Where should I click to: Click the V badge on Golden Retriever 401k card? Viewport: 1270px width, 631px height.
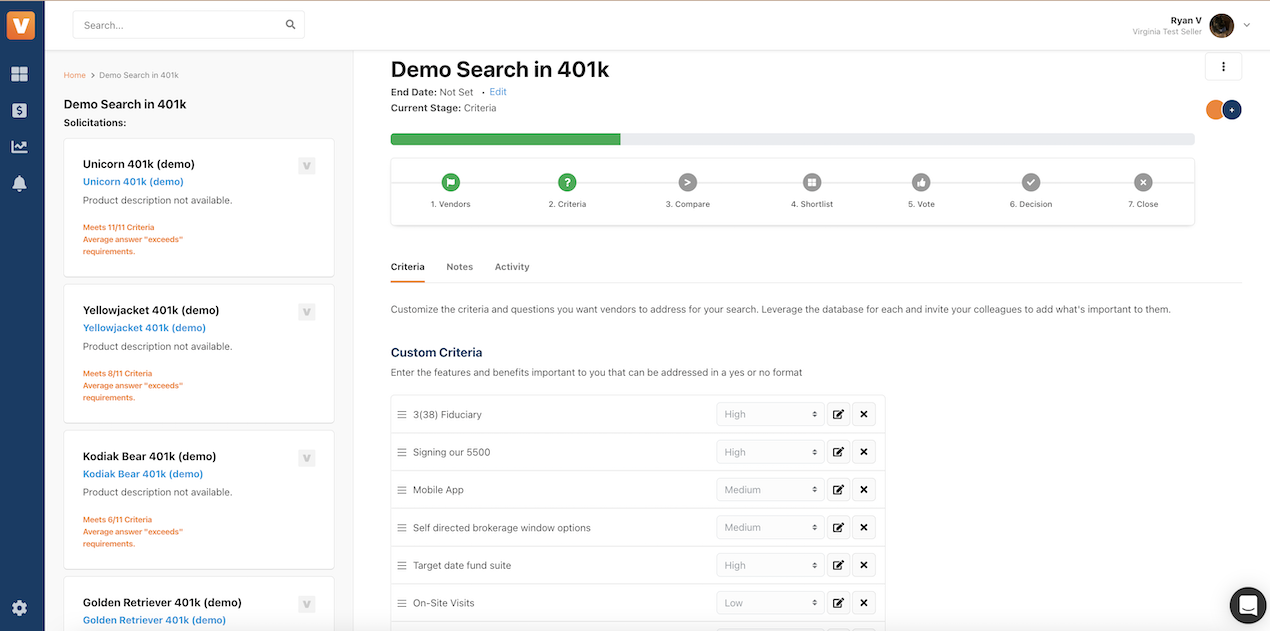(307, 604)
